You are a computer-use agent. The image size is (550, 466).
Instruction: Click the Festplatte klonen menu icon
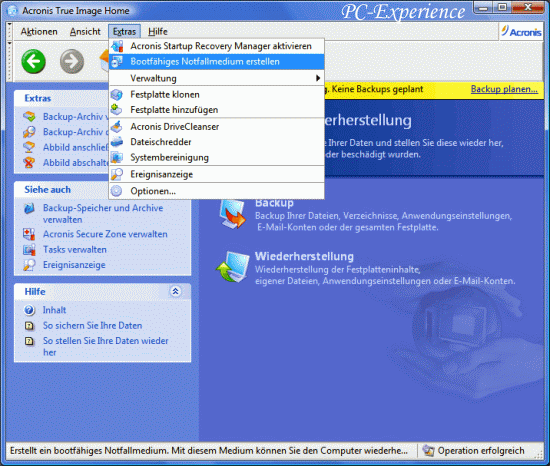point(116,95)
